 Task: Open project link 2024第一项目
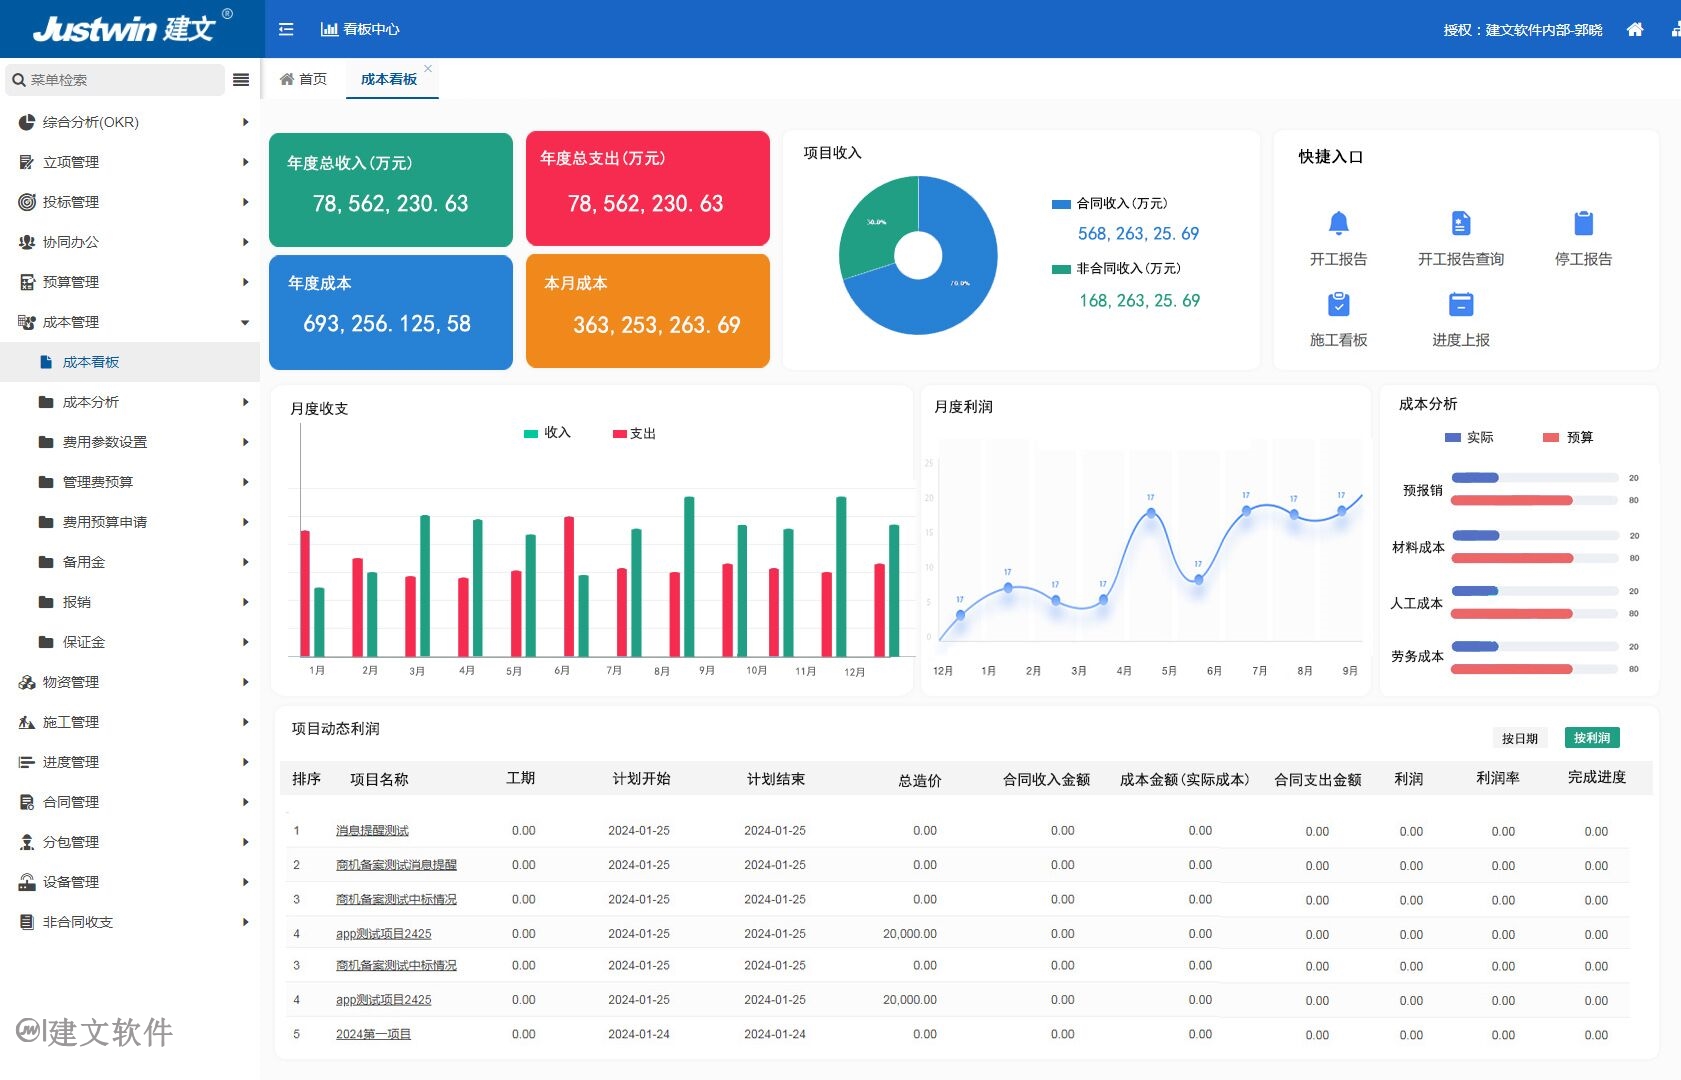coord(373,1034)
